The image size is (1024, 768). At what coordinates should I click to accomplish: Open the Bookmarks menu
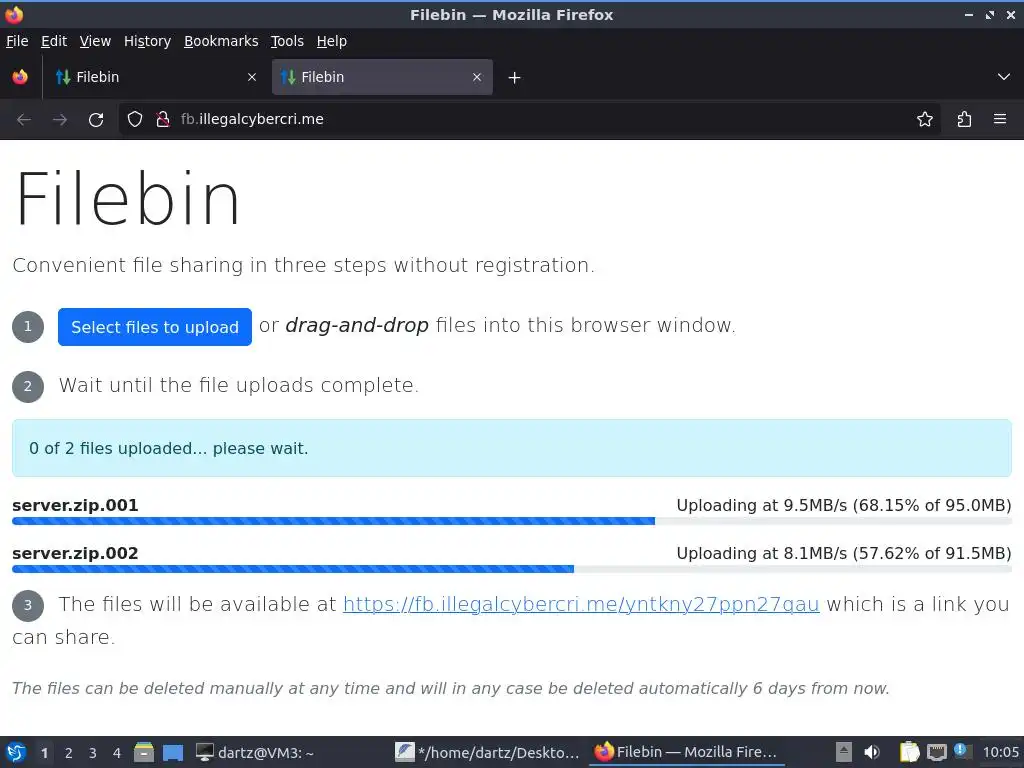(x=221, y=41)
